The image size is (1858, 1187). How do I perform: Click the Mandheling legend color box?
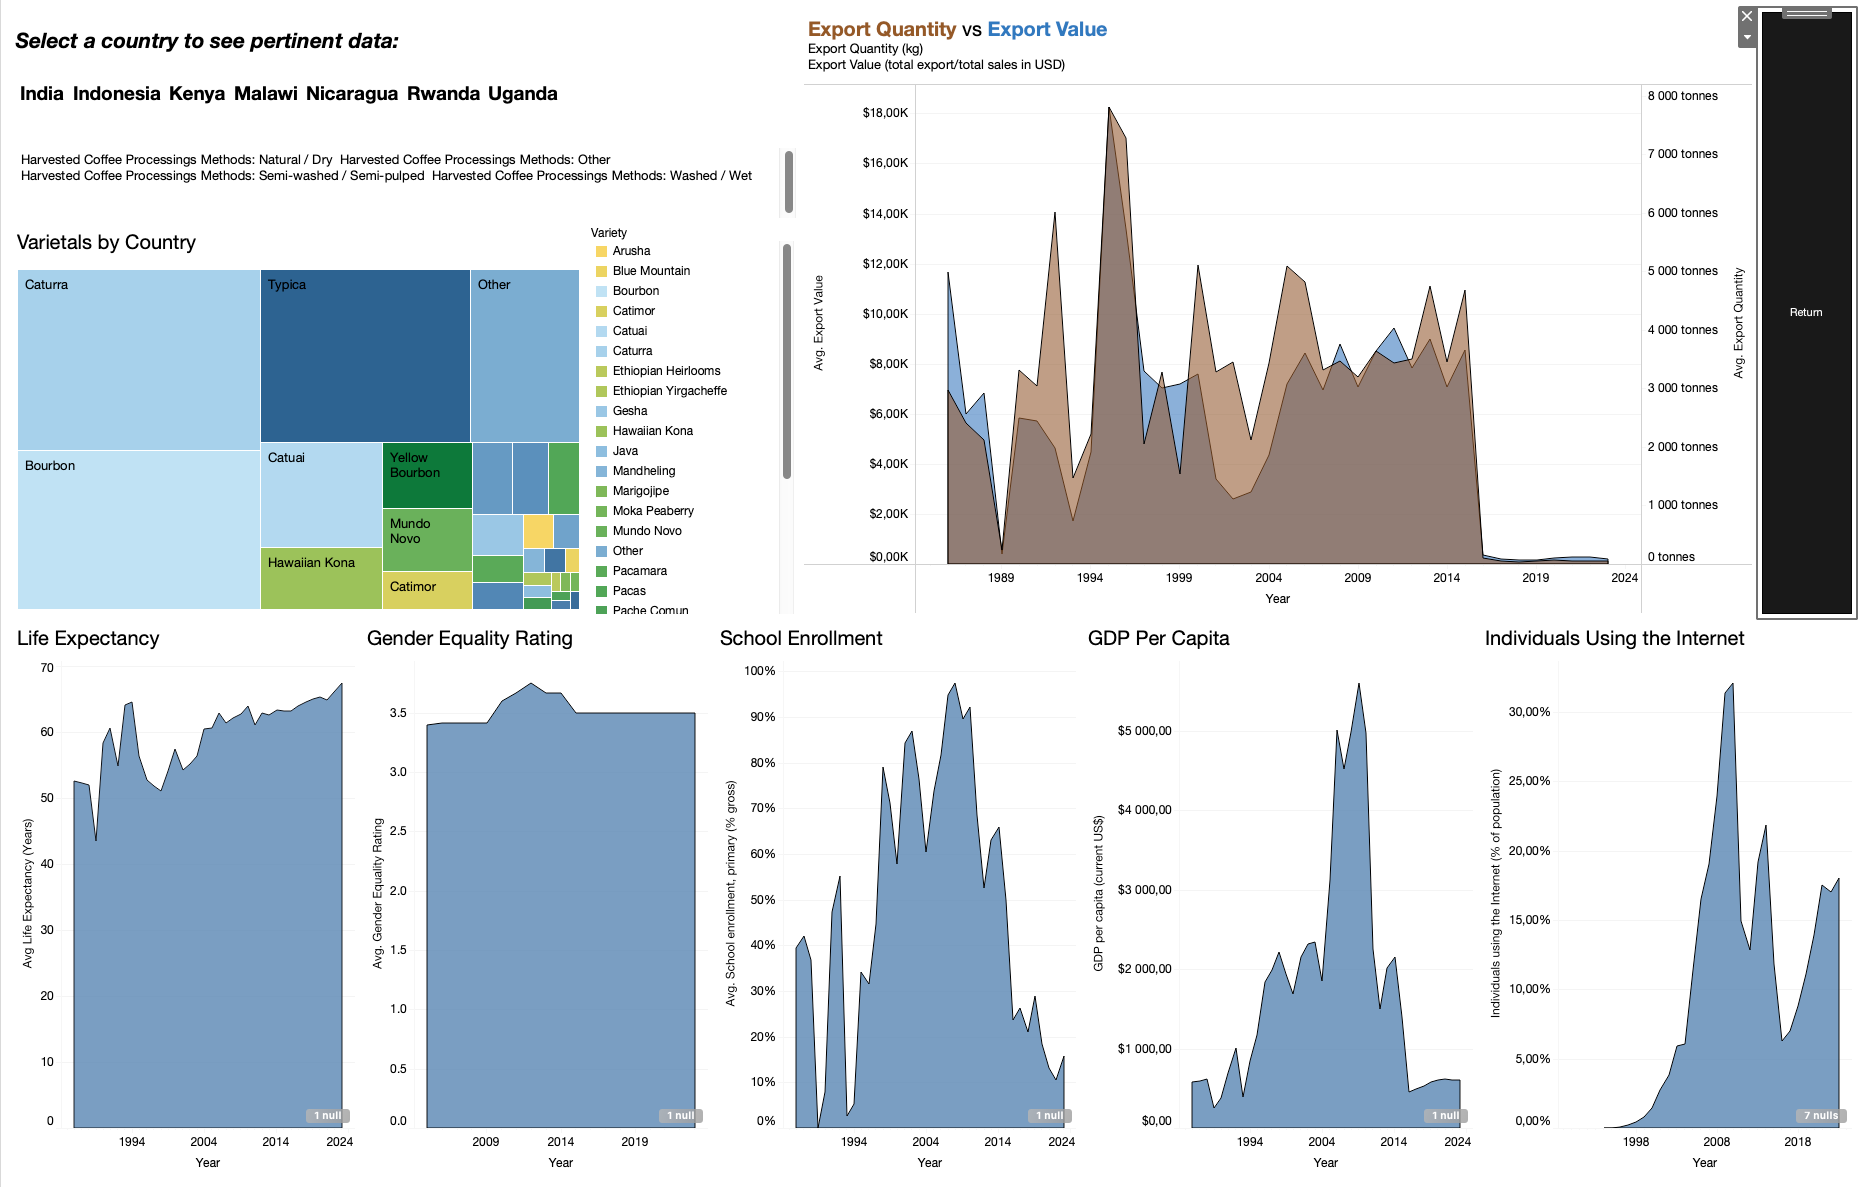pyautogui.click(x=602, y=471)
